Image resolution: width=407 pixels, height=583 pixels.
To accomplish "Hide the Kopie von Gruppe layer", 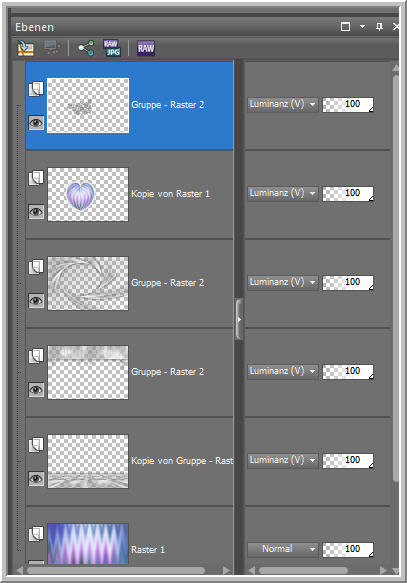I will click(x=36, y=479).
